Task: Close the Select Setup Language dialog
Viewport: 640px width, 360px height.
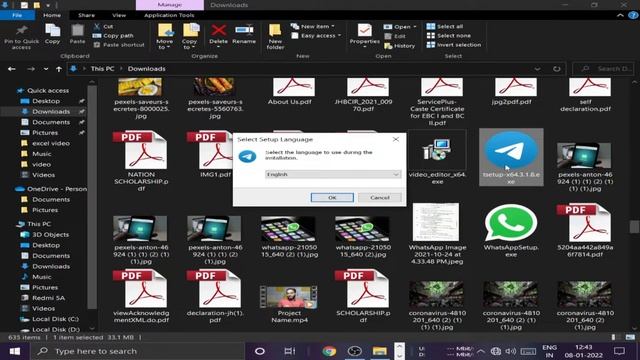Action: (x=396, y=139)
